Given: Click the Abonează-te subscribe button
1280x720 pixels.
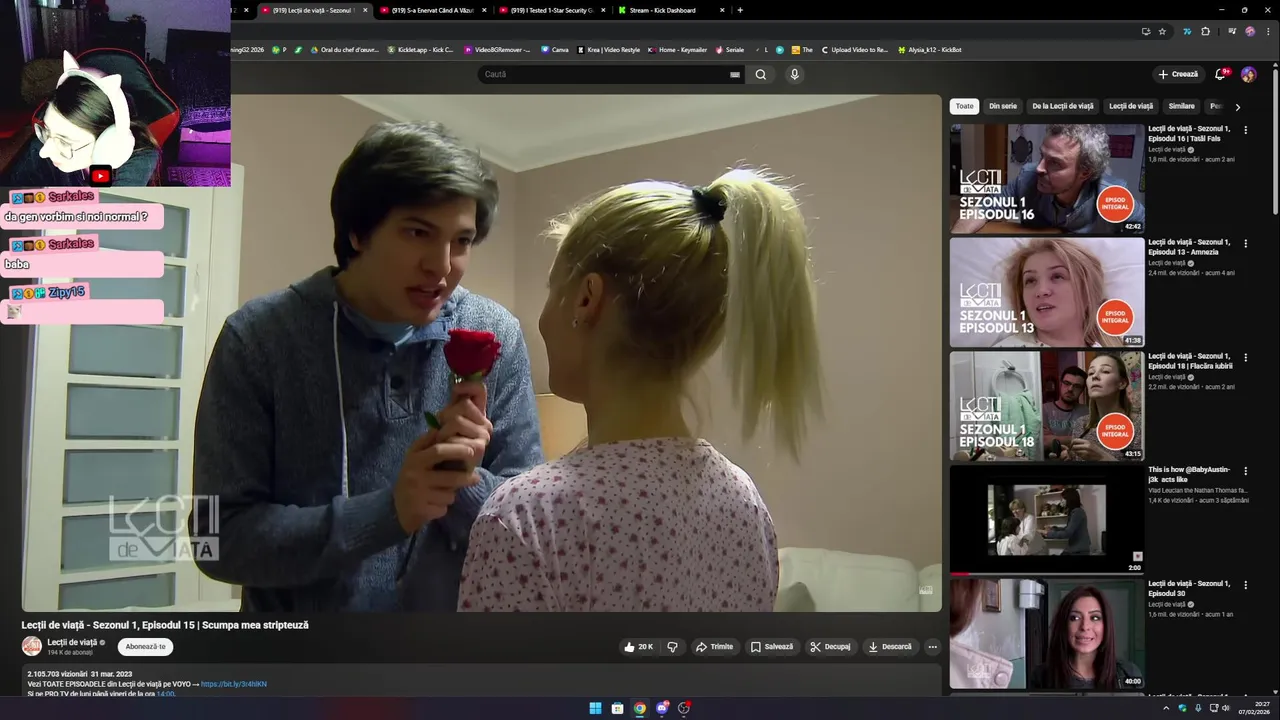Looking at the screenshot, I should pos(145,647).
